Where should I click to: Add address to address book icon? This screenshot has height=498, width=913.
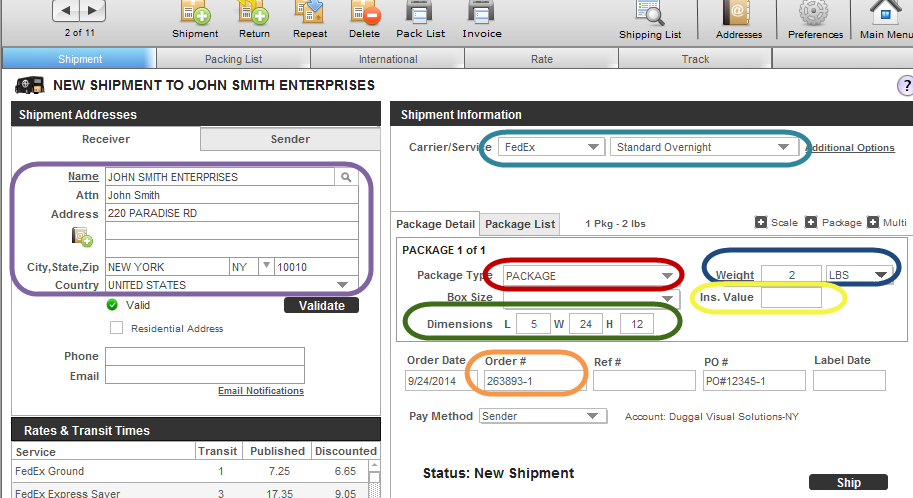tap(82, 236)
